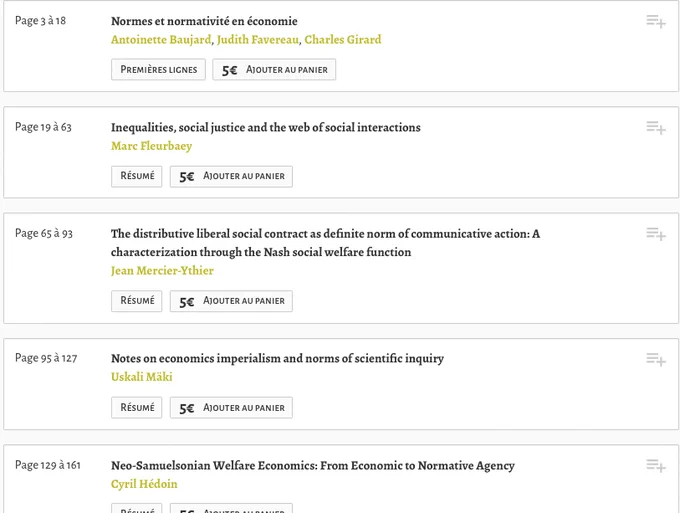Open author page of Judith Favereau

click(x=258, y=39)
